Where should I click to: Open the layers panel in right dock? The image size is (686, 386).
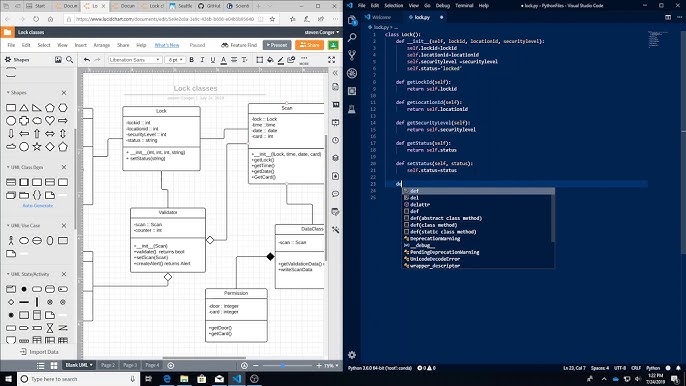coord(336,158)
